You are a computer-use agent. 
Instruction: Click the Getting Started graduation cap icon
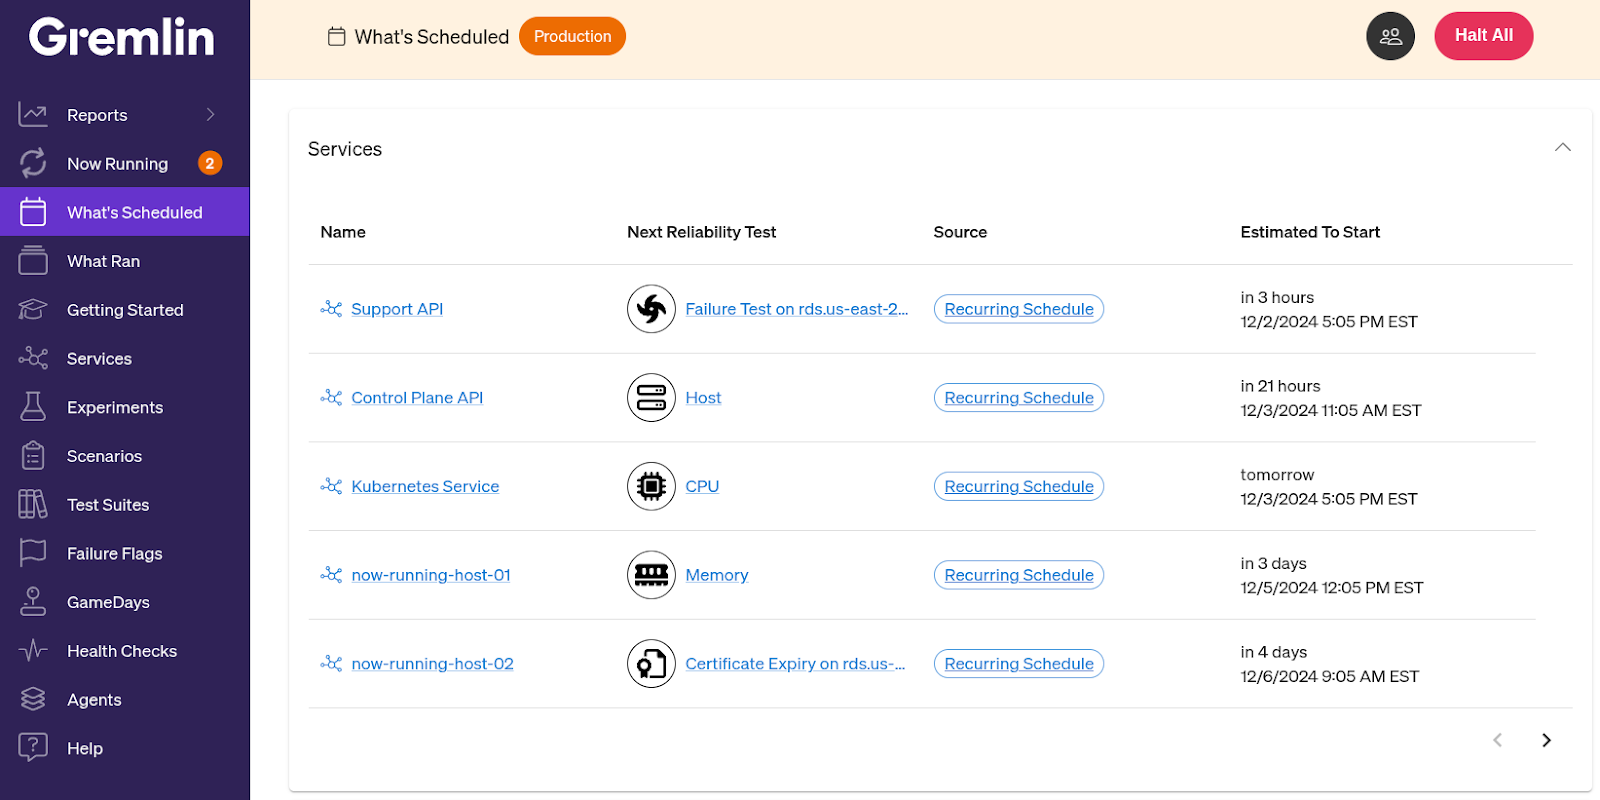(33, 310)
